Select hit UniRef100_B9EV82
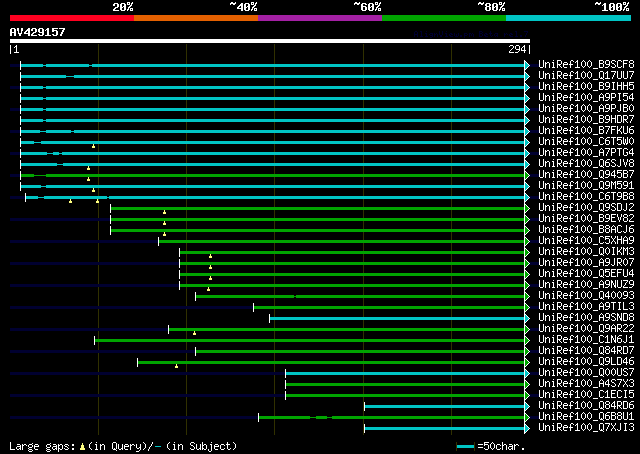Image resolution: width=640 pixels, height=454 pixels. pos(586,219)
